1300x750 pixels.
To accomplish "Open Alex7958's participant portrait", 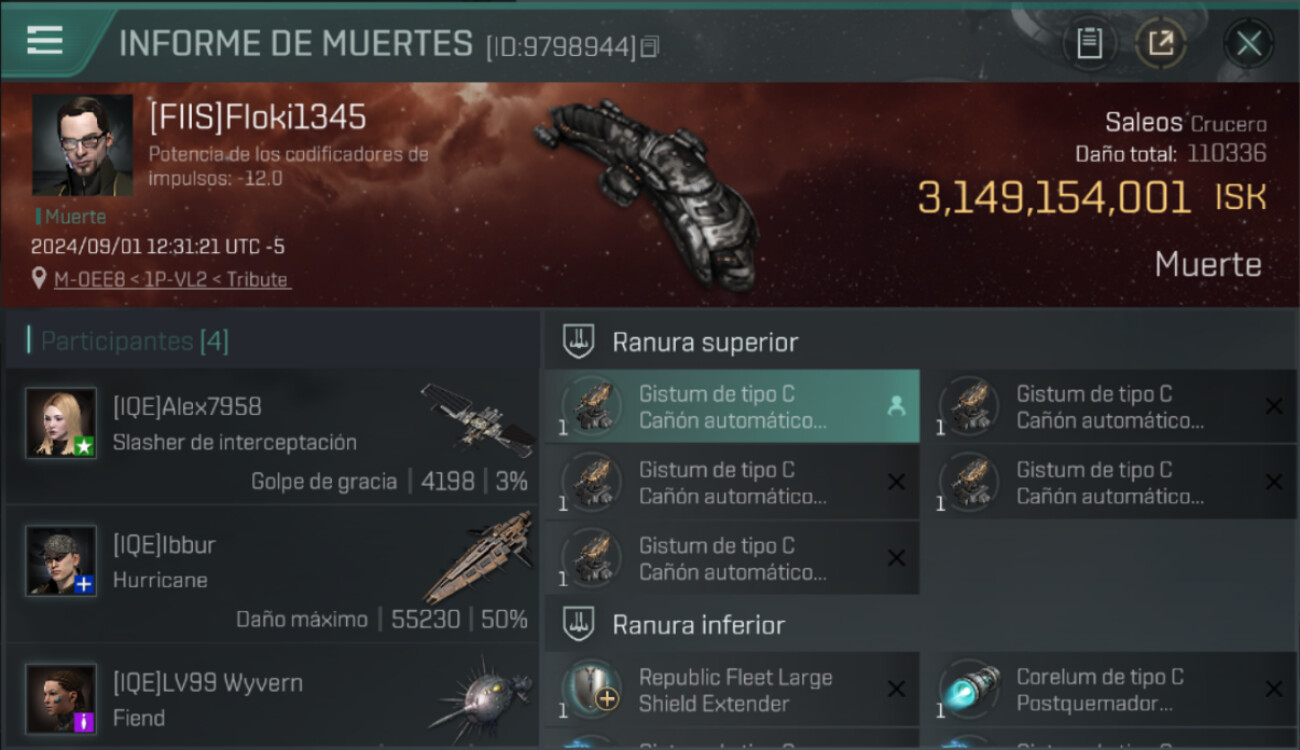I will point(61,423).
